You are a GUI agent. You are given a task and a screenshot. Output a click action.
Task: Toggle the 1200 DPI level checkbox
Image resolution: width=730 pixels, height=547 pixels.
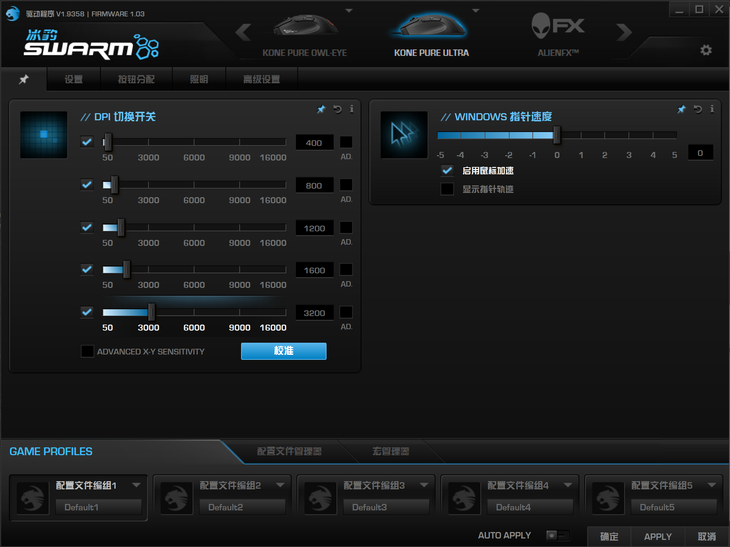coord(87,227)
